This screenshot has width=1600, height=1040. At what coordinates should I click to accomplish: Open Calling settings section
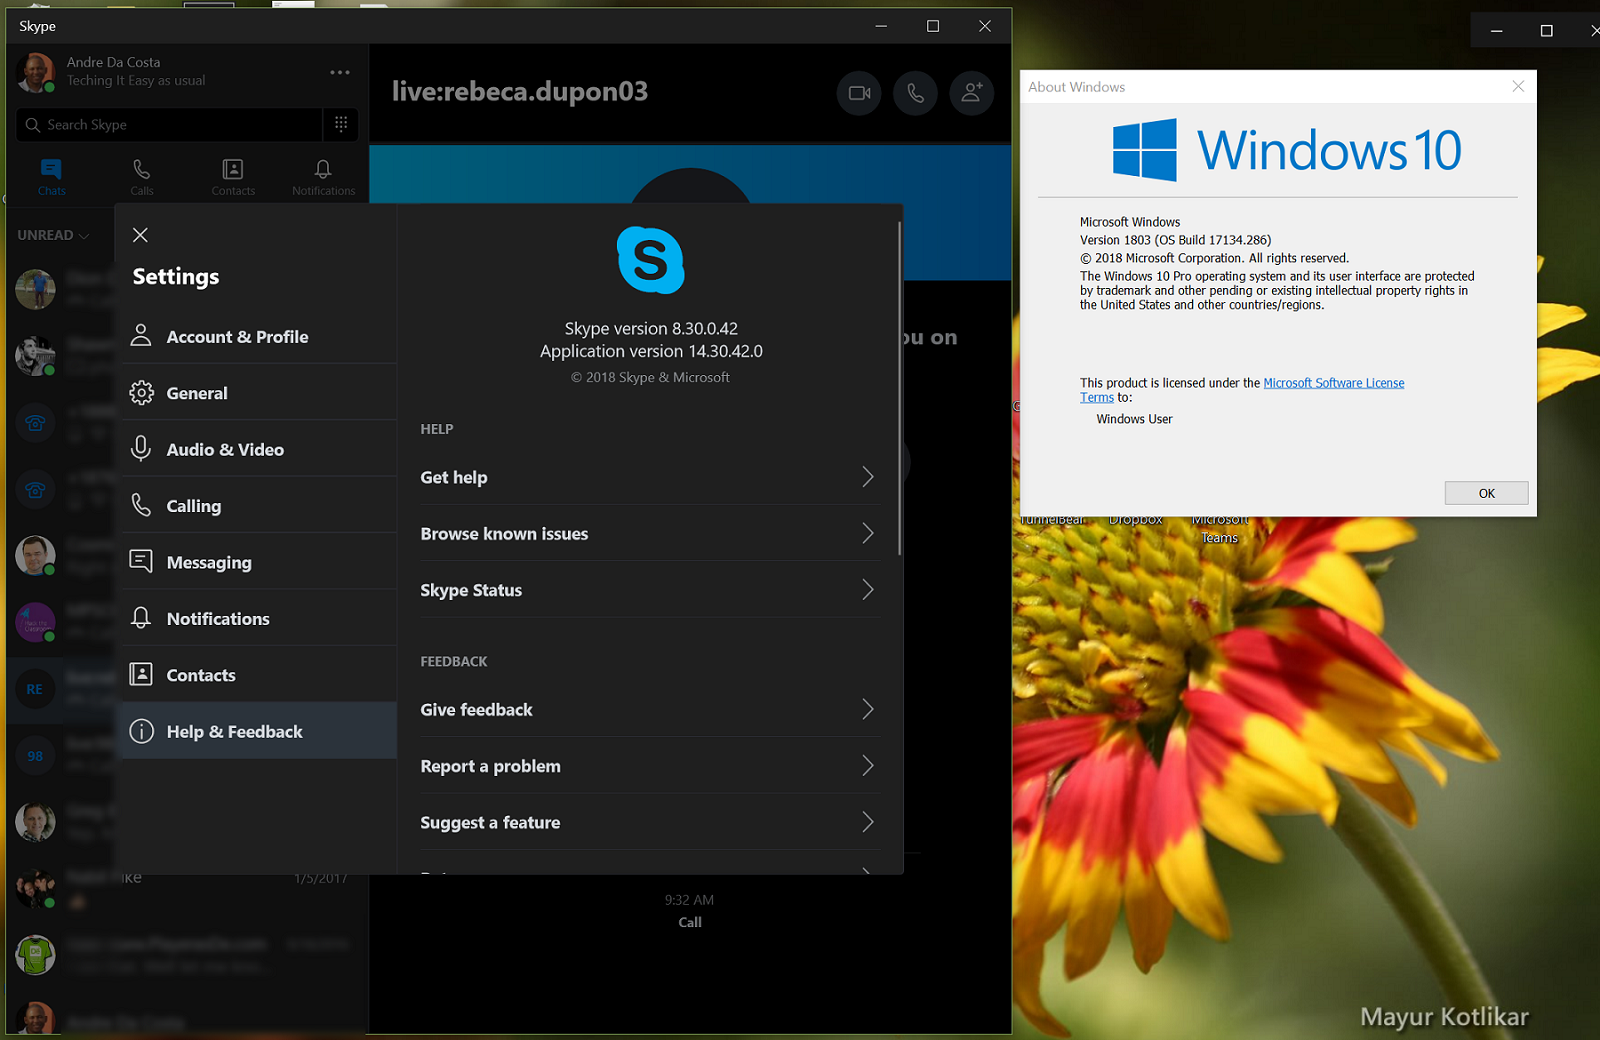click(257, 506)
